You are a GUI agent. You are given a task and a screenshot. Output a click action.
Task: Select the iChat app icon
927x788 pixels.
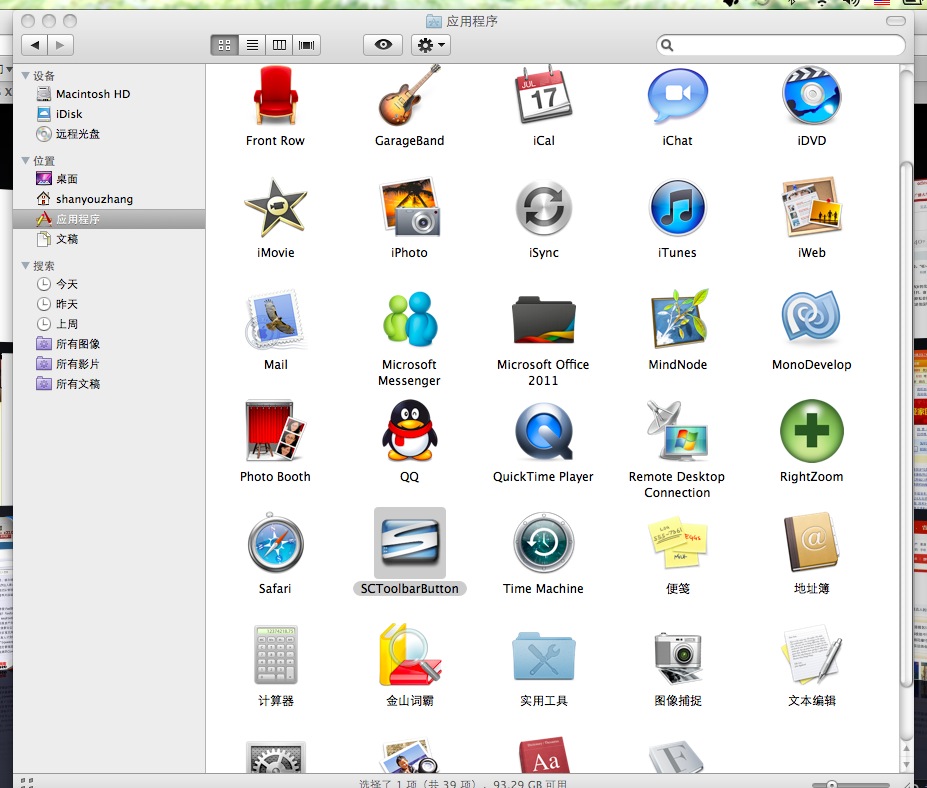(678, 96)
